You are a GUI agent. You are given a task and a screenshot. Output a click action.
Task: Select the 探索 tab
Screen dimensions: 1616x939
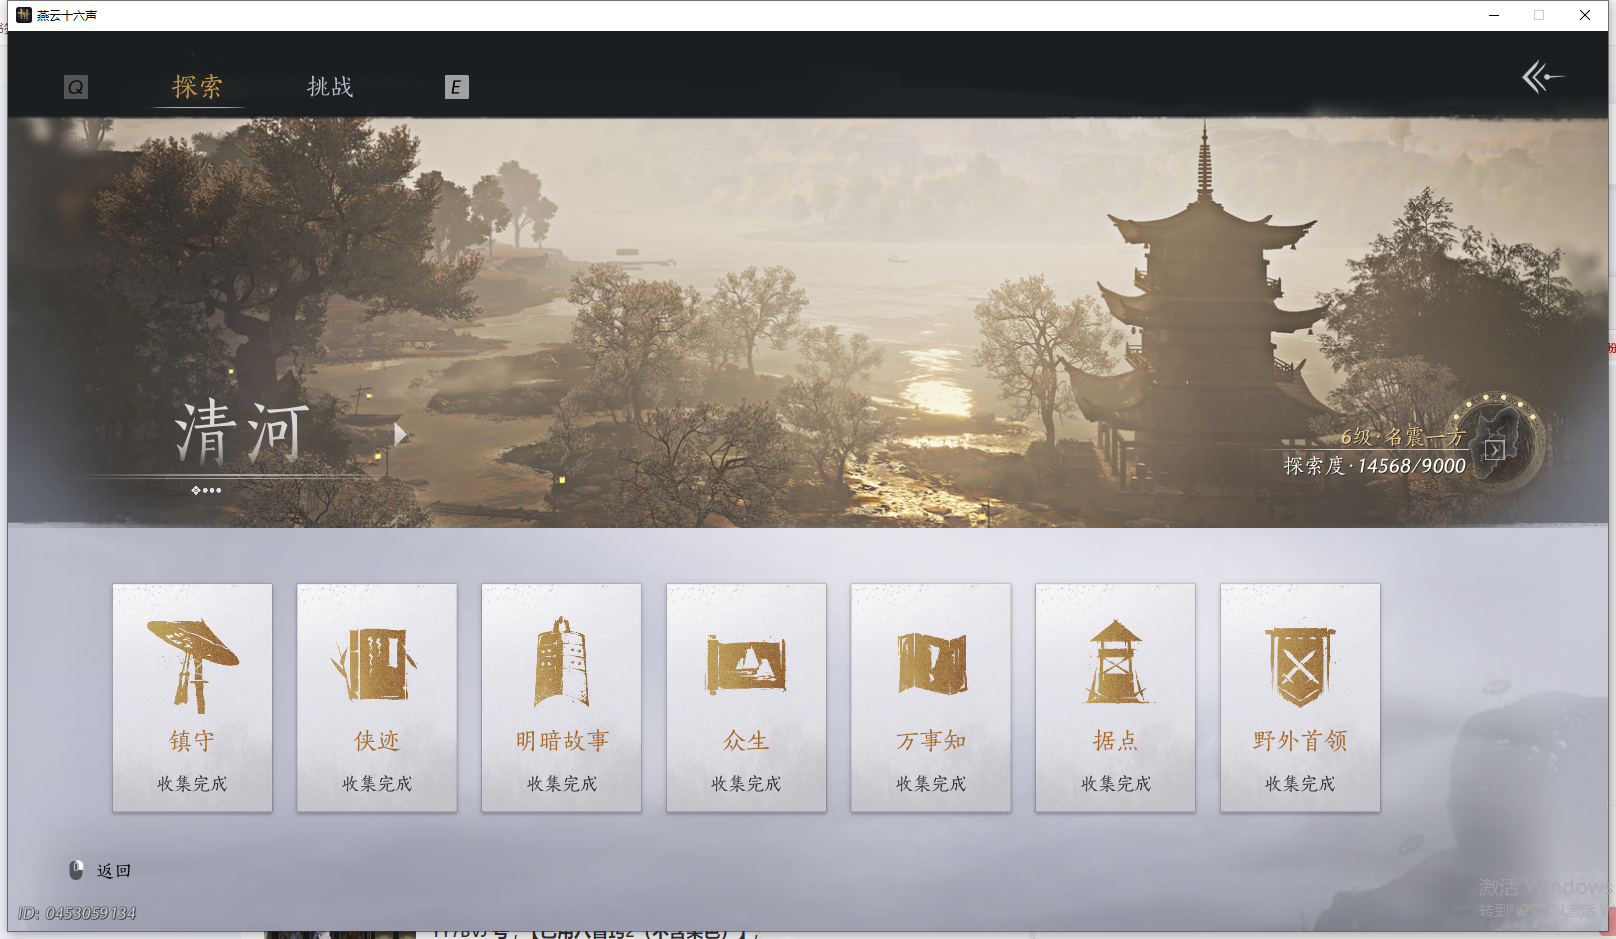coord(197,87)
